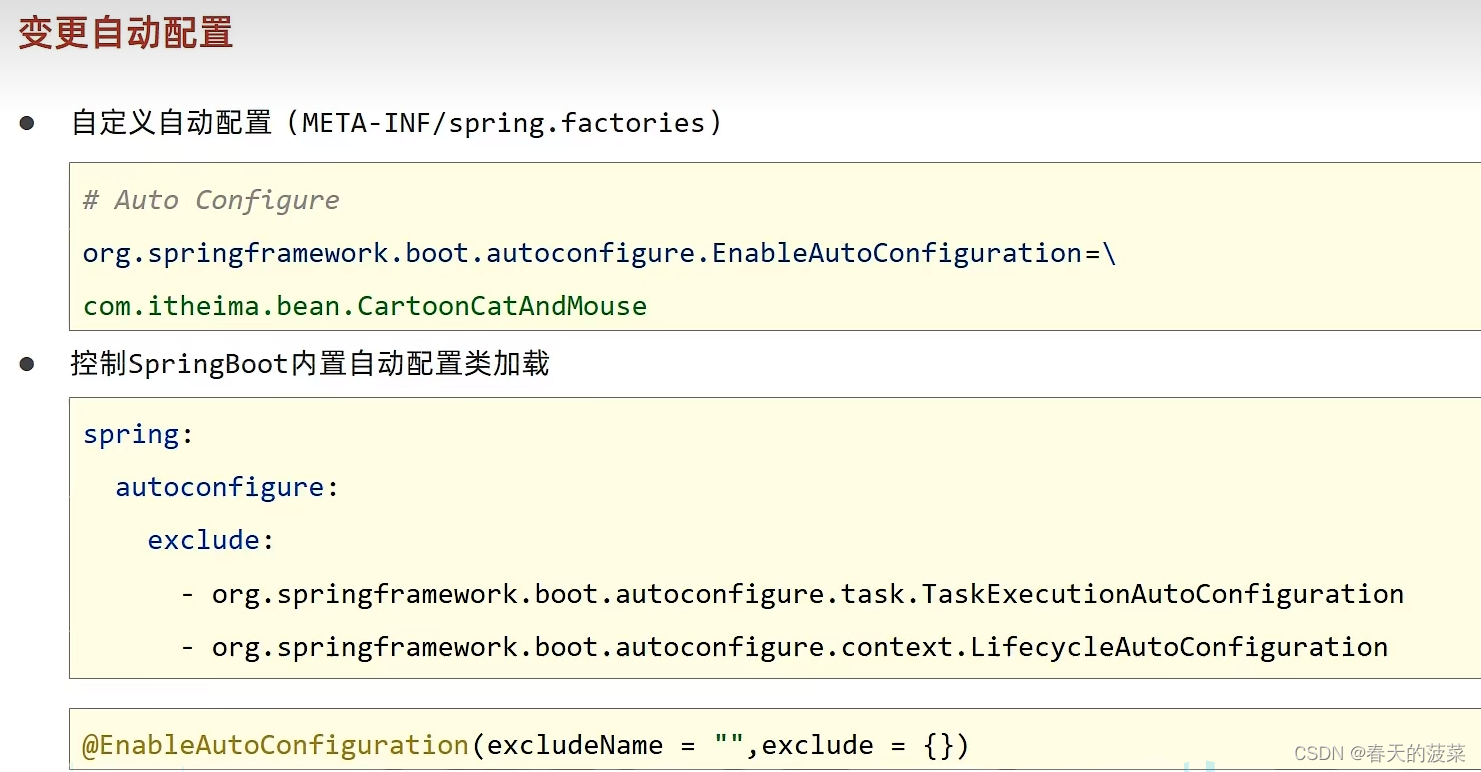
Task: Click the bullet text 自定义自动配置 (META-INF/spring.factories)
Action: [x=396, y=123]
